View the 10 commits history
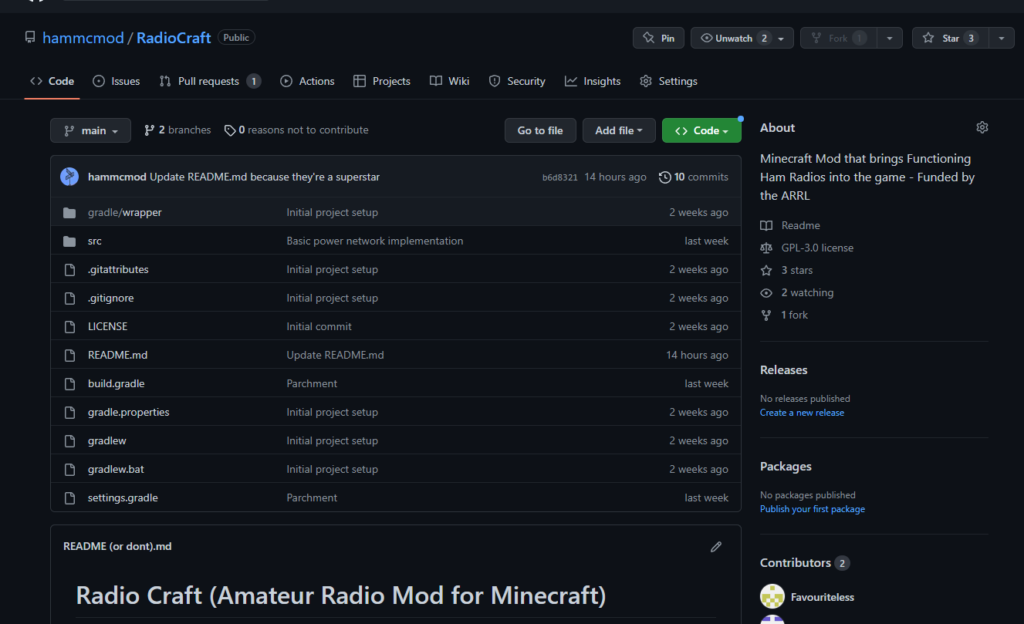The height and width of the screenshot is (624, 1024). 694,177
